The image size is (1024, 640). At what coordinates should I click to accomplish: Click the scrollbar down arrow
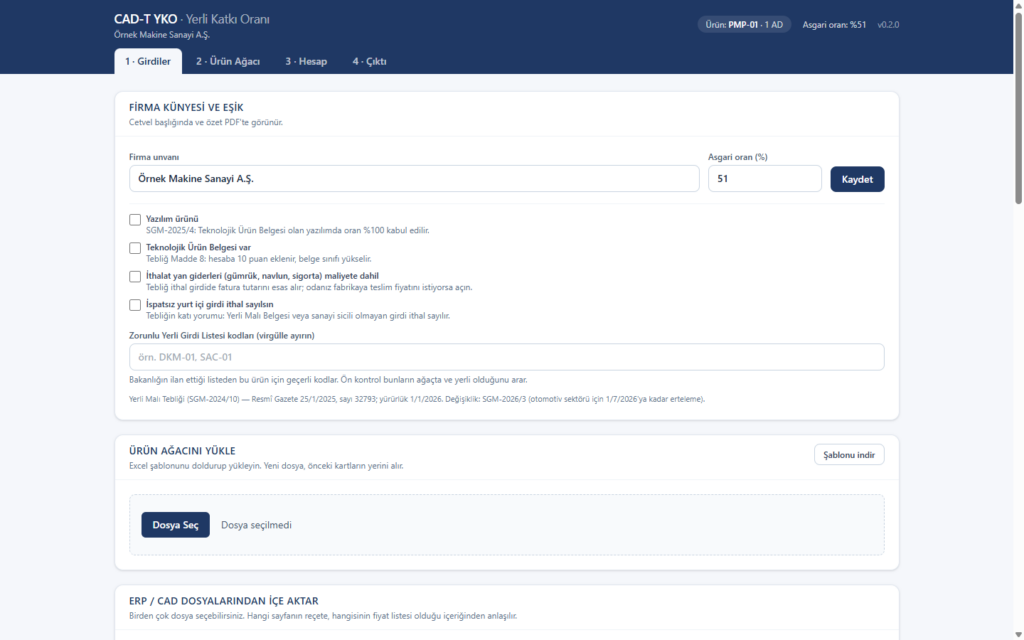tap(1018, 635)
